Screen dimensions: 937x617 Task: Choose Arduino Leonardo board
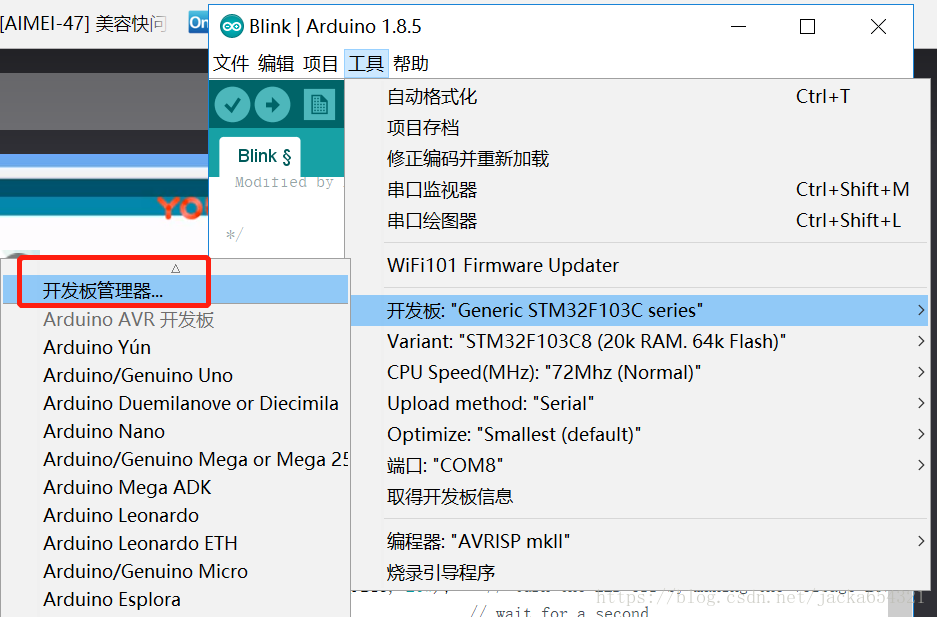click(x=176, y=515)
